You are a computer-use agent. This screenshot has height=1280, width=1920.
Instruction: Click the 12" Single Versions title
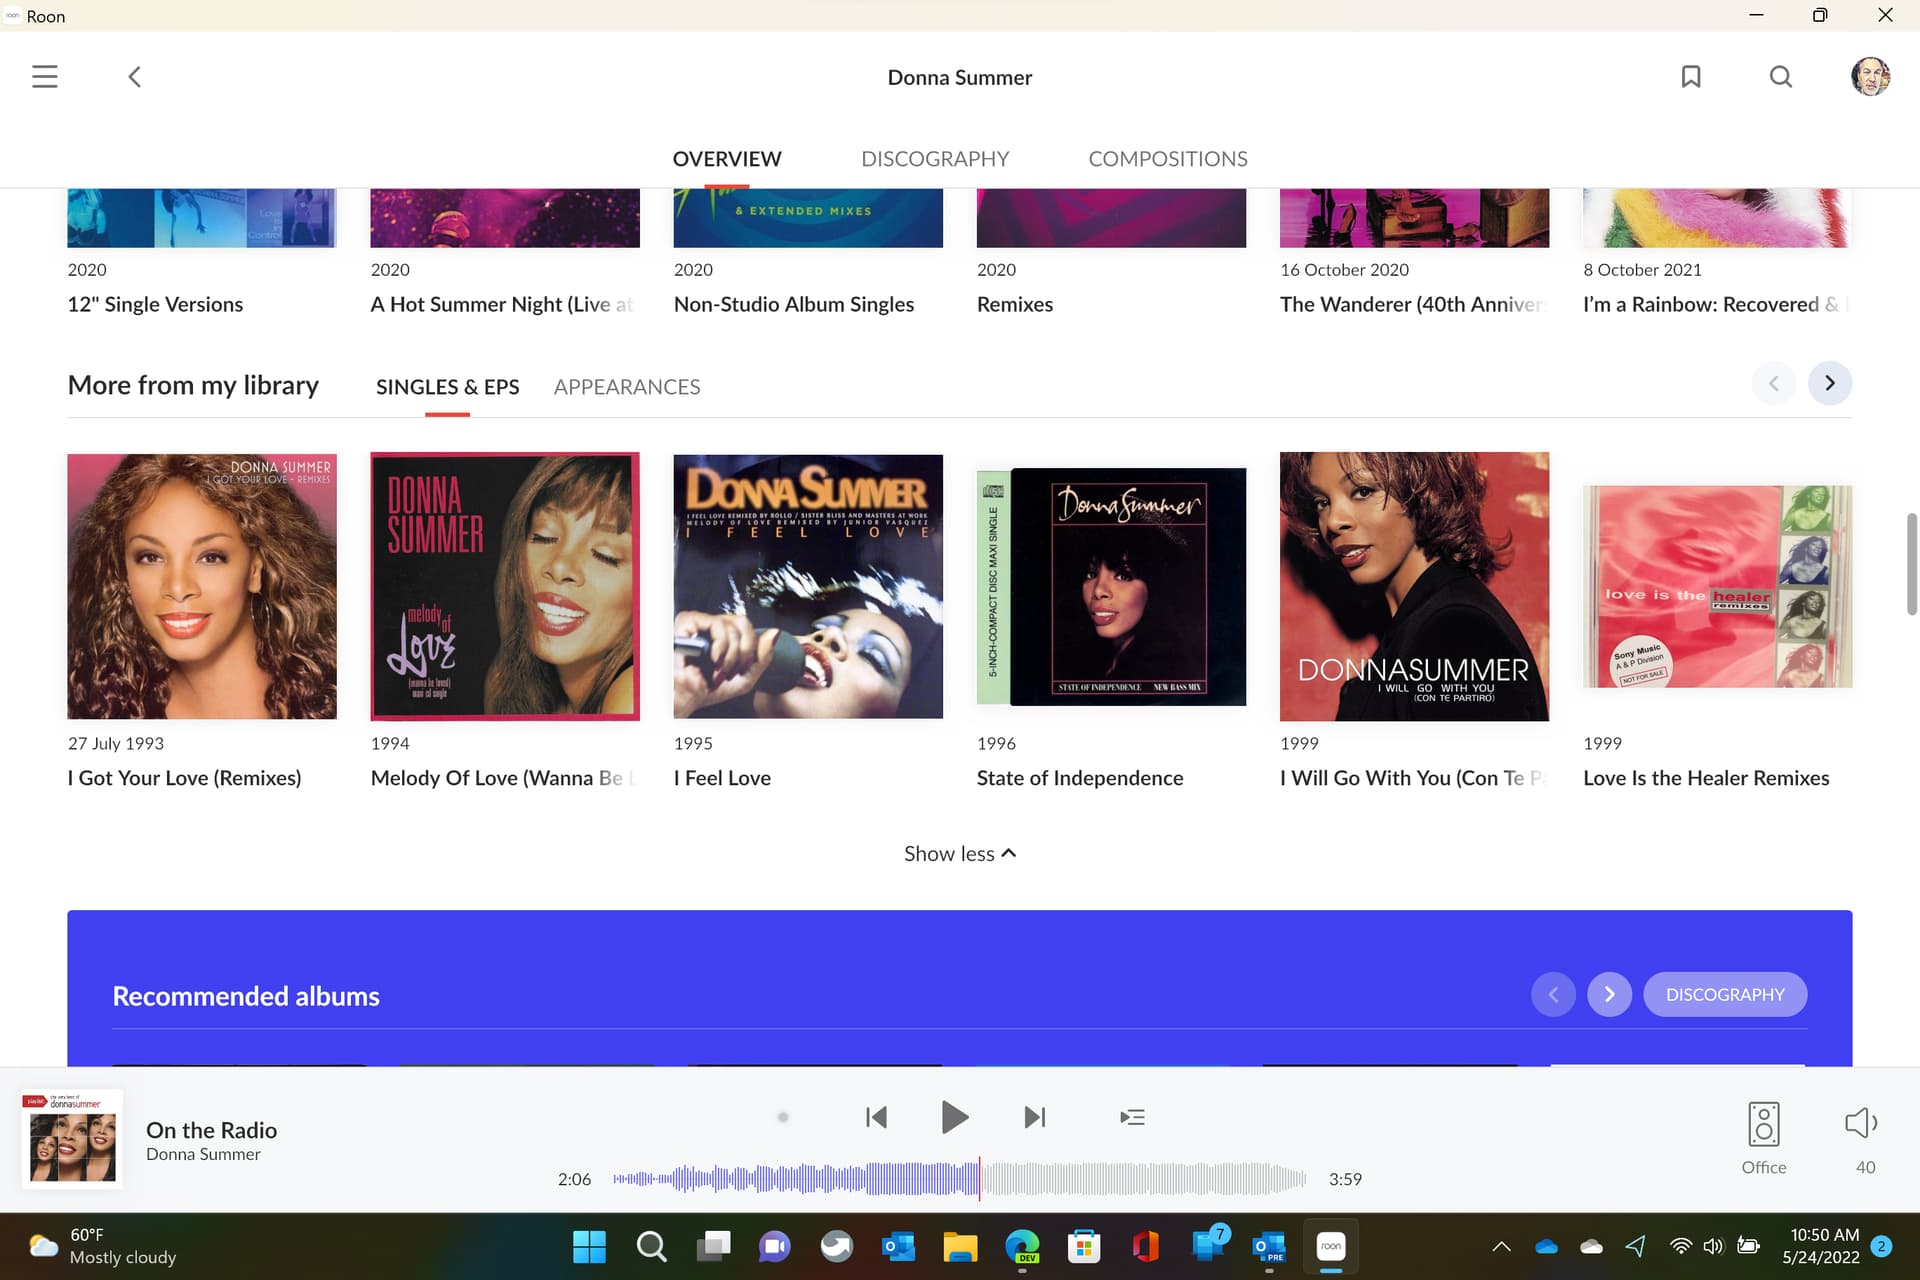pos(155,304)
